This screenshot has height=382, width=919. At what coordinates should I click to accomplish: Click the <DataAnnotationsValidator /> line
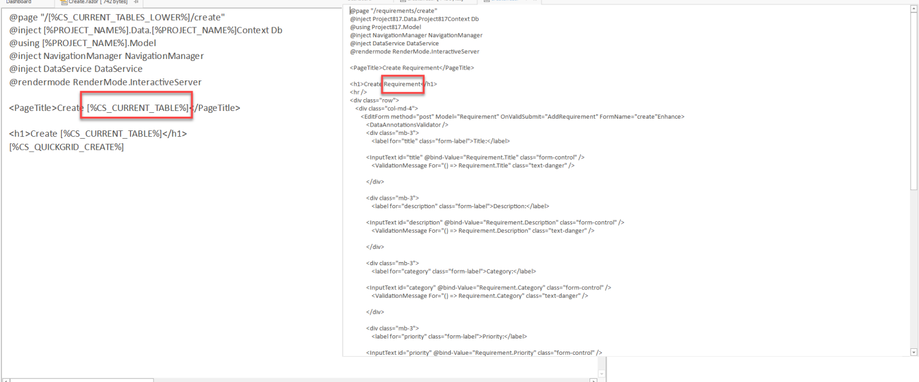pos(407,125)
